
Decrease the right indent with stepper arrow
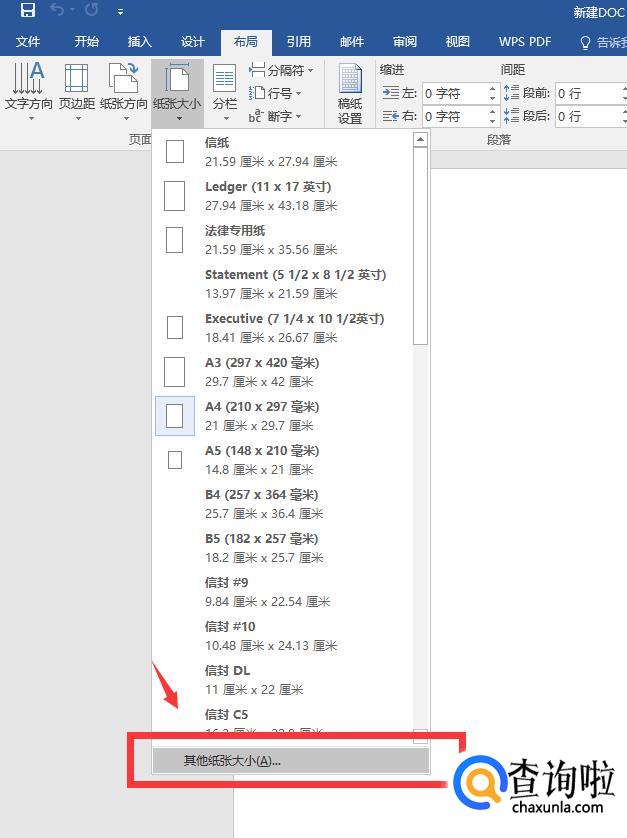[x=493, y=121]
